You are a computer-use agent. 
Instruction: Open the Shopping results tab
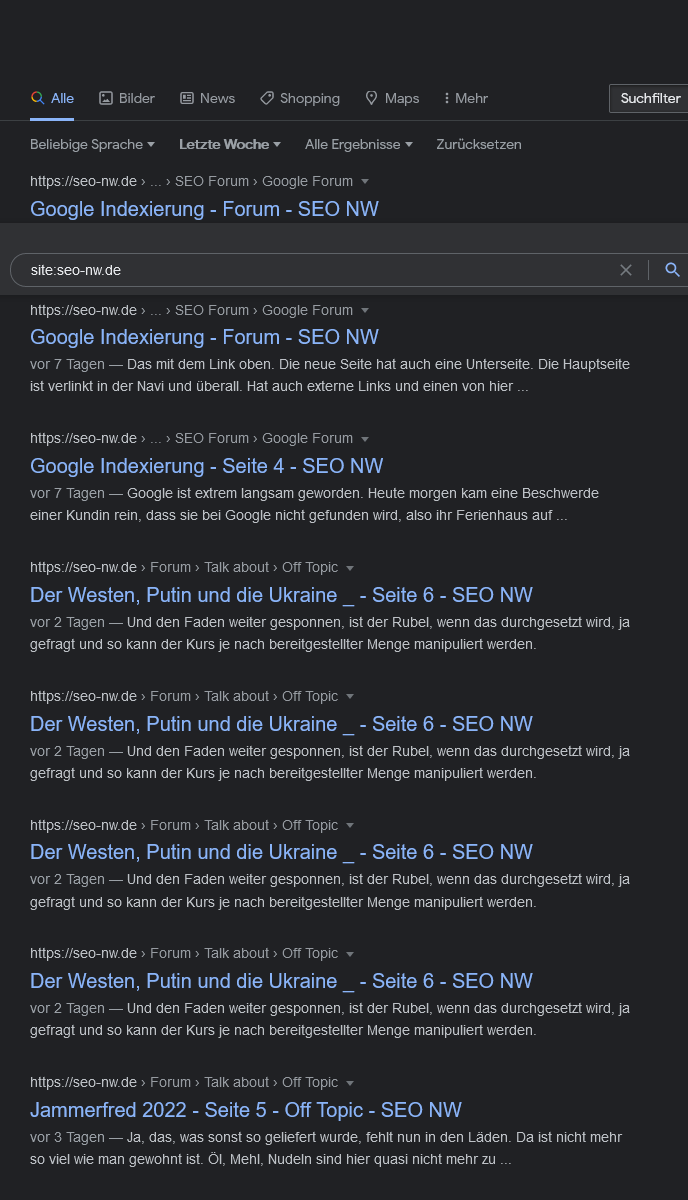[x=299, y=98]
